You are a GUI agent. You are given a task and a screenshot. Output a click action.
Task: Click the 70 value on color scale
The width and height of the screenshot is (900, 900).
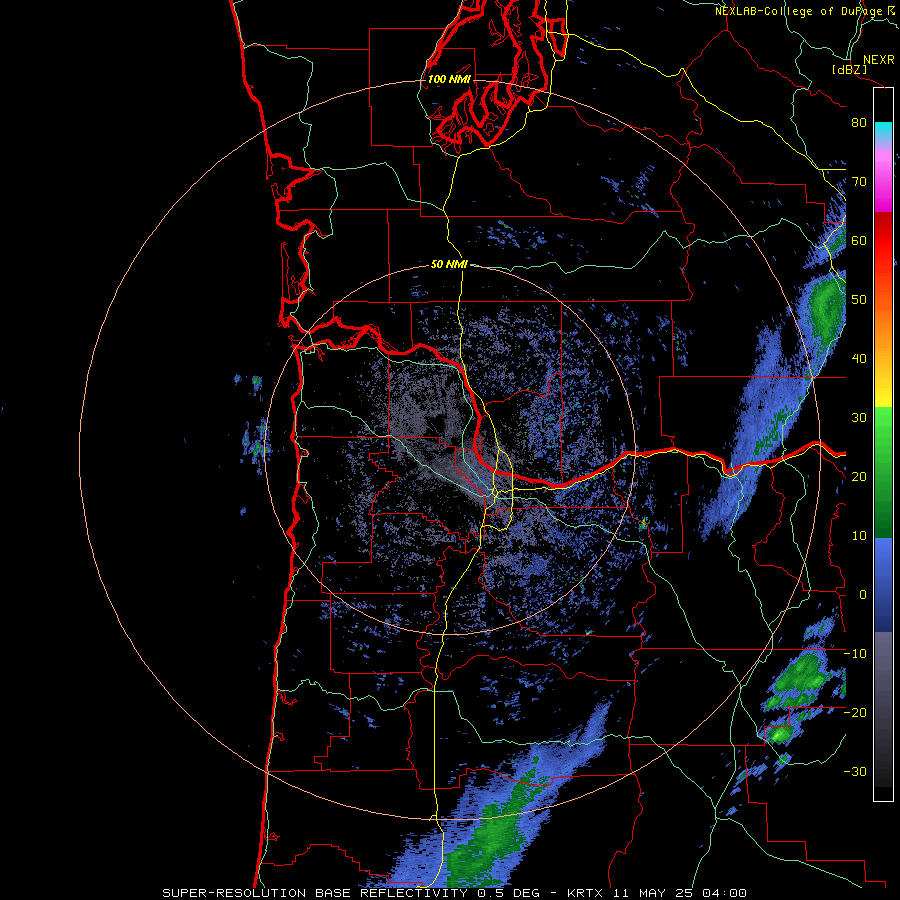(x=859, y=181)
